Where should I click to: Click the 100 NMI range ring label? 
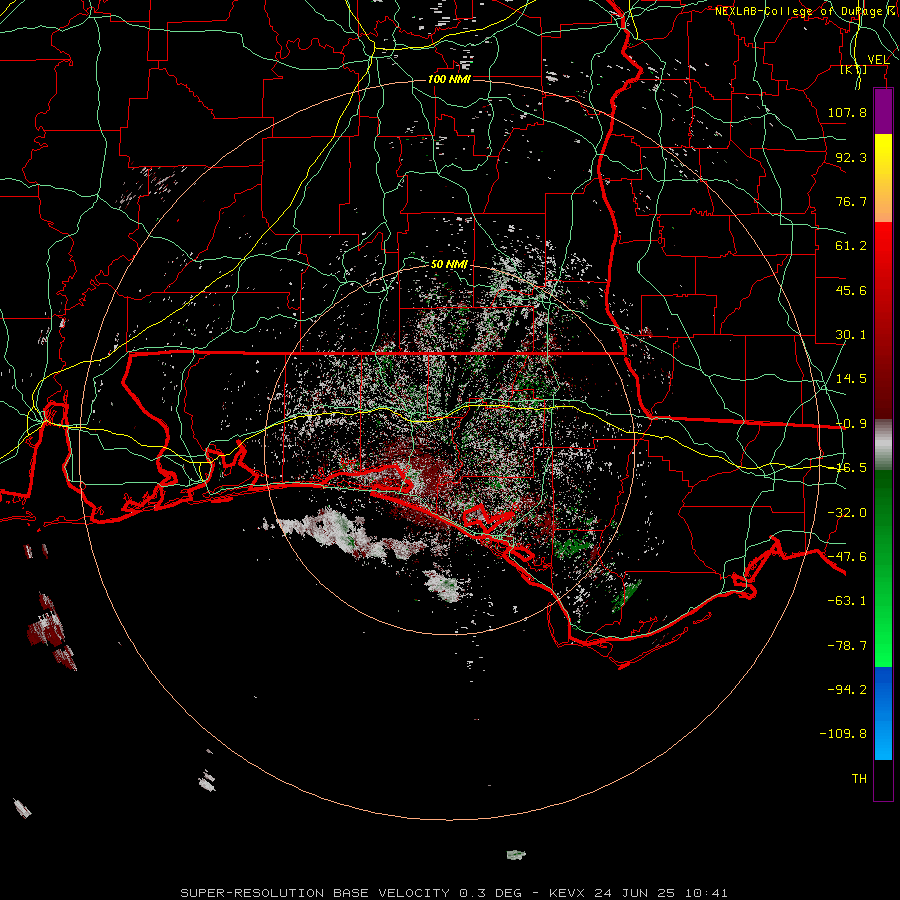point(449,79)
